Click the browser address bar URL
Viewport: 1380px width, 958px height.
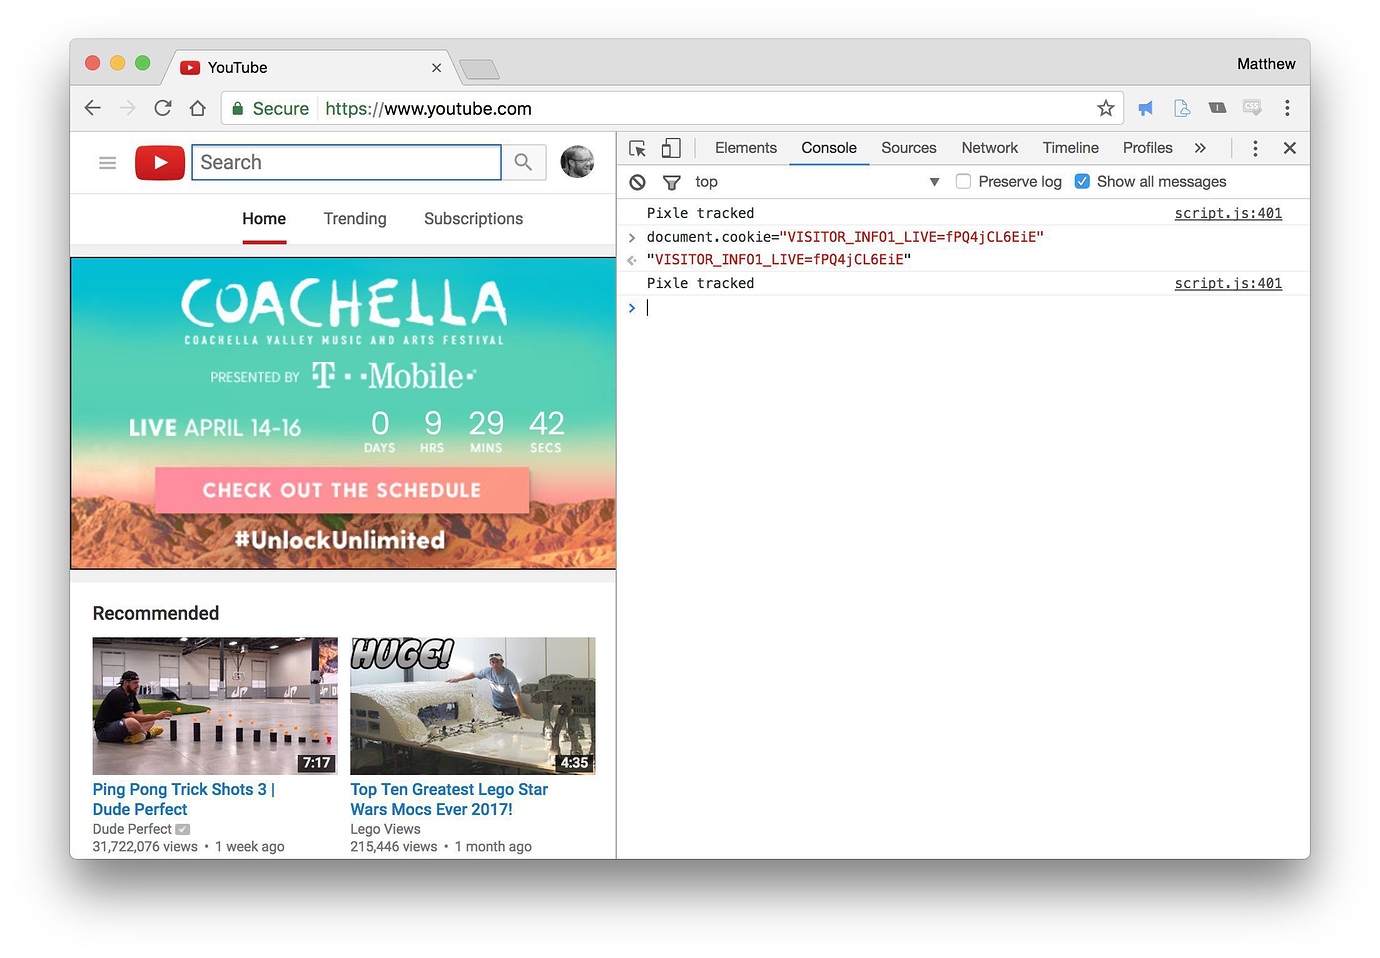click(428, 108)
